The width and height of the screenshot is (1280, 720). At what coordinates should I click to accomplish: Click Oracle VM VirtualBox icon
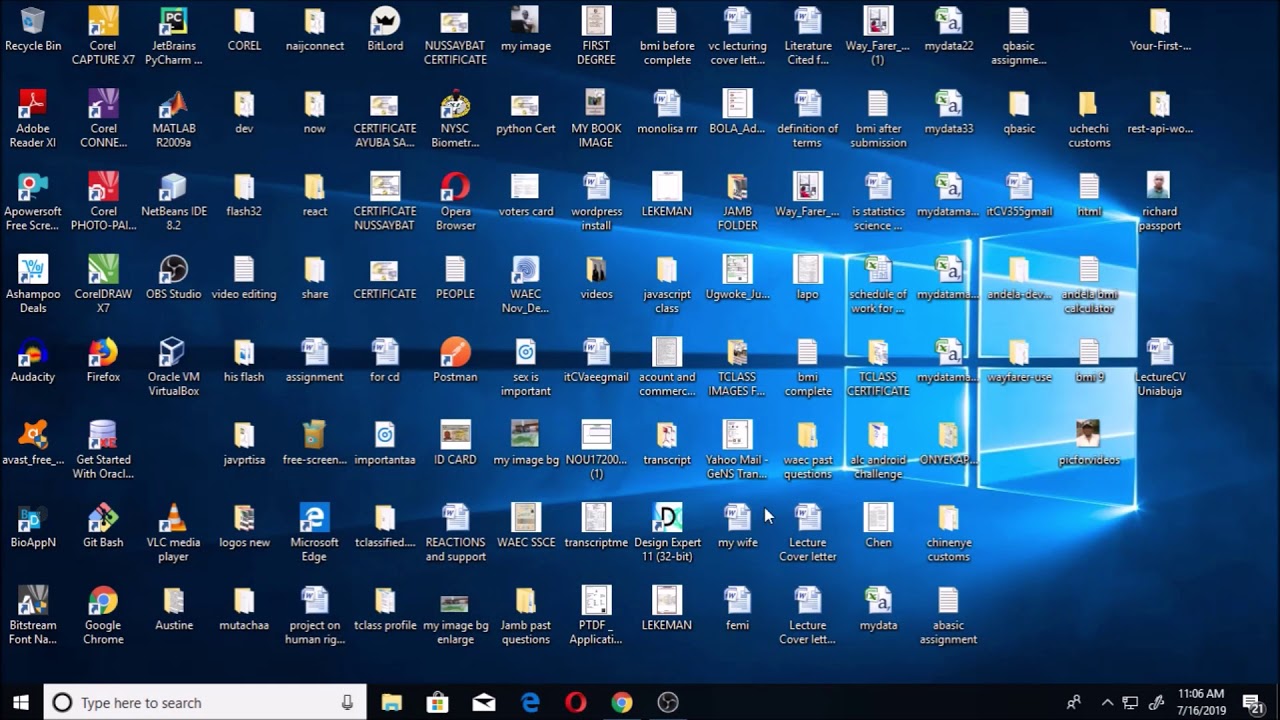point(173,368)
